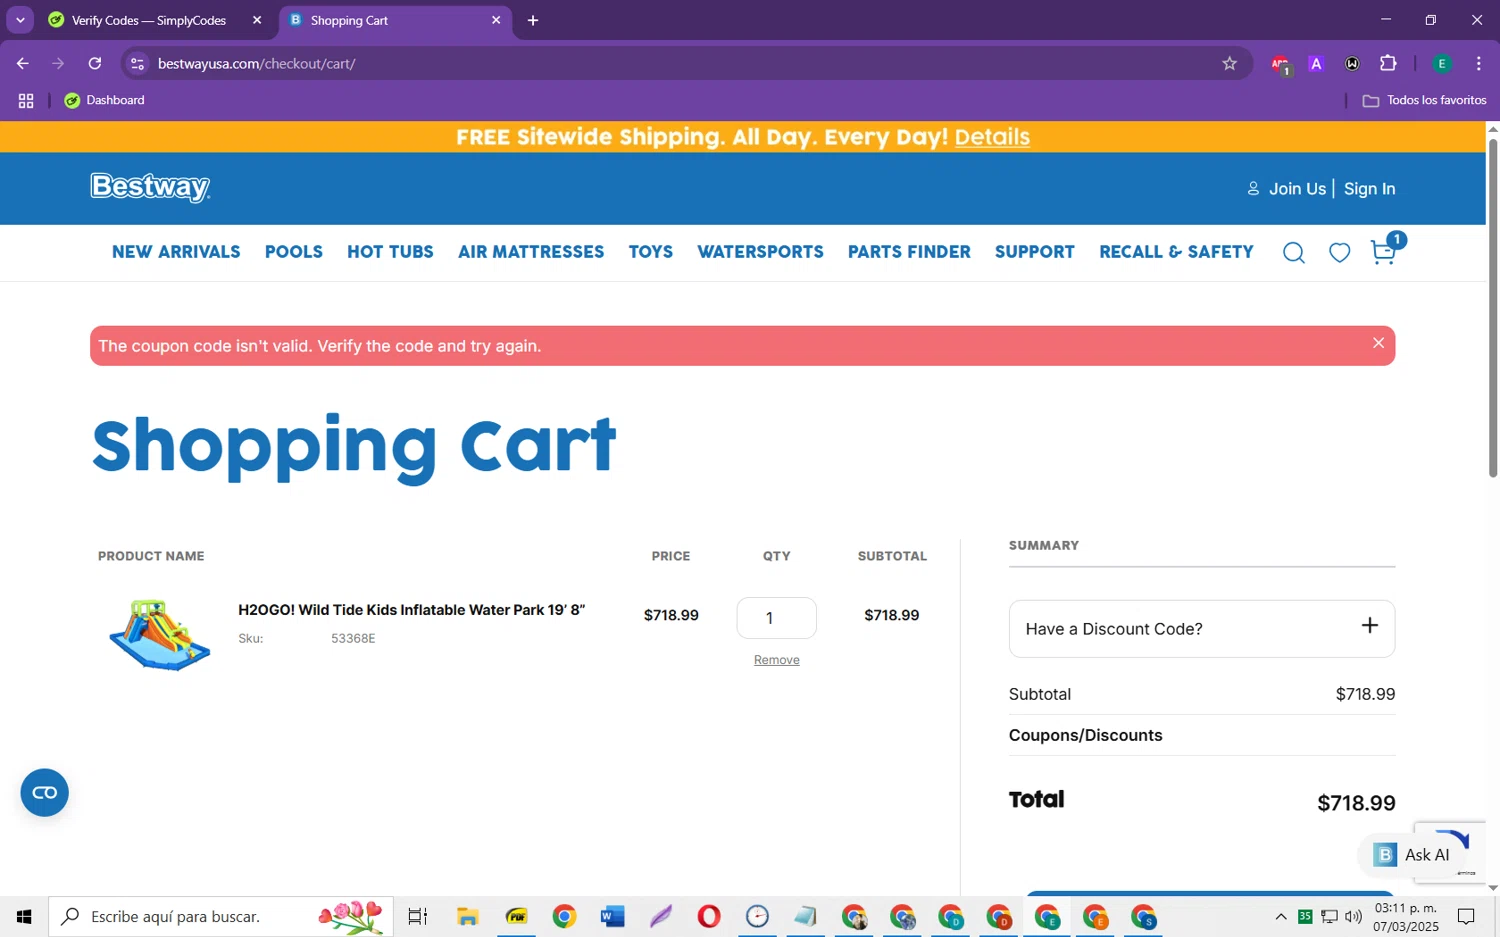
Task: Open File Explorer from the taskbar
Action: tap(468, 916)
